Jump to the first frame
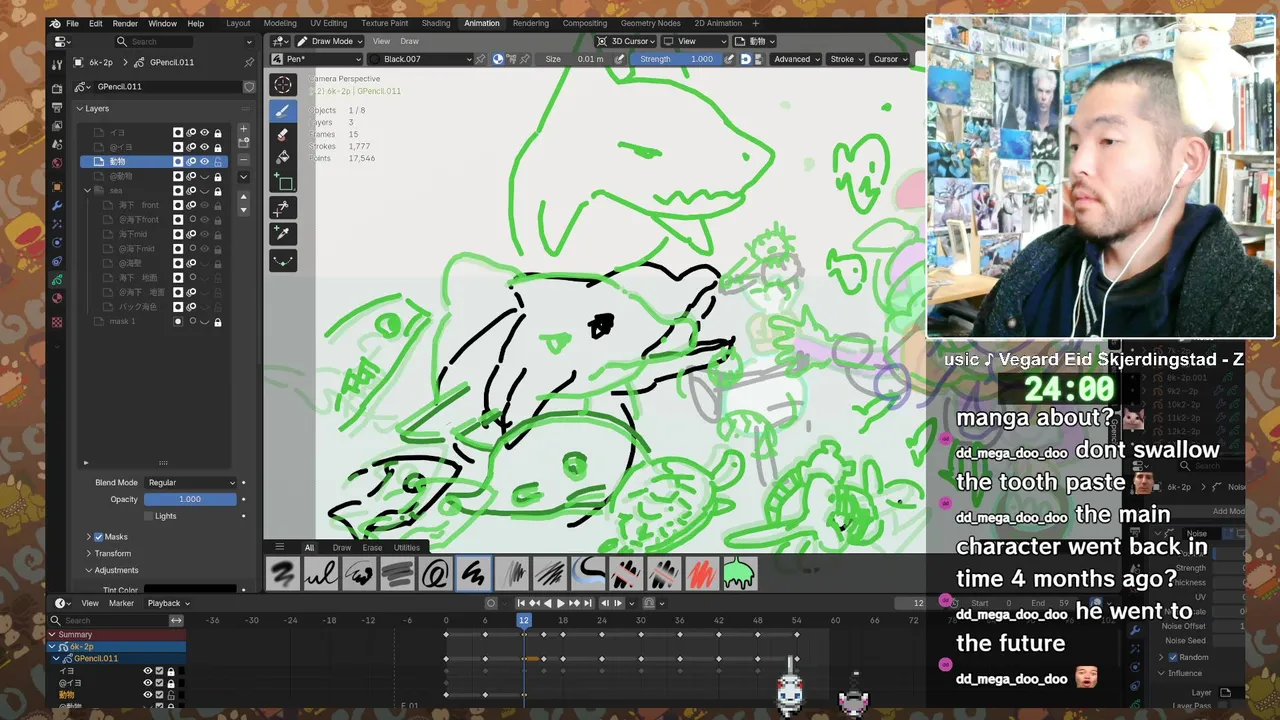1280x720 pixels. coord(521,603)
